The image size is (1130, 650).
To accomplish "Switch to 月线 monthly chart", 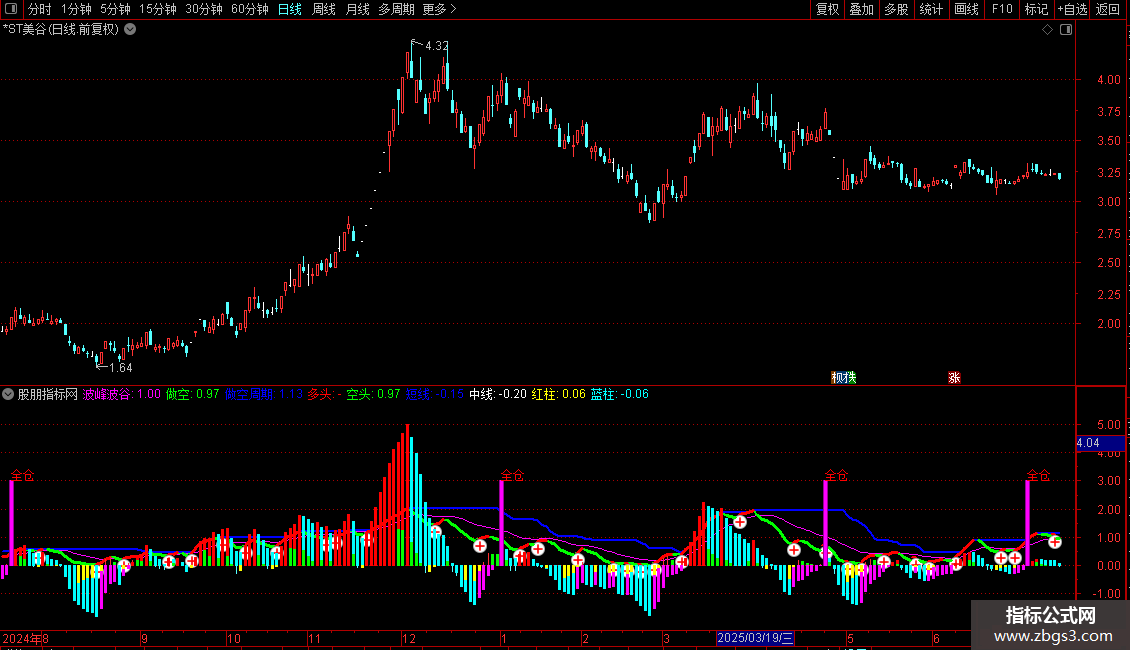I will pos(357,9).
